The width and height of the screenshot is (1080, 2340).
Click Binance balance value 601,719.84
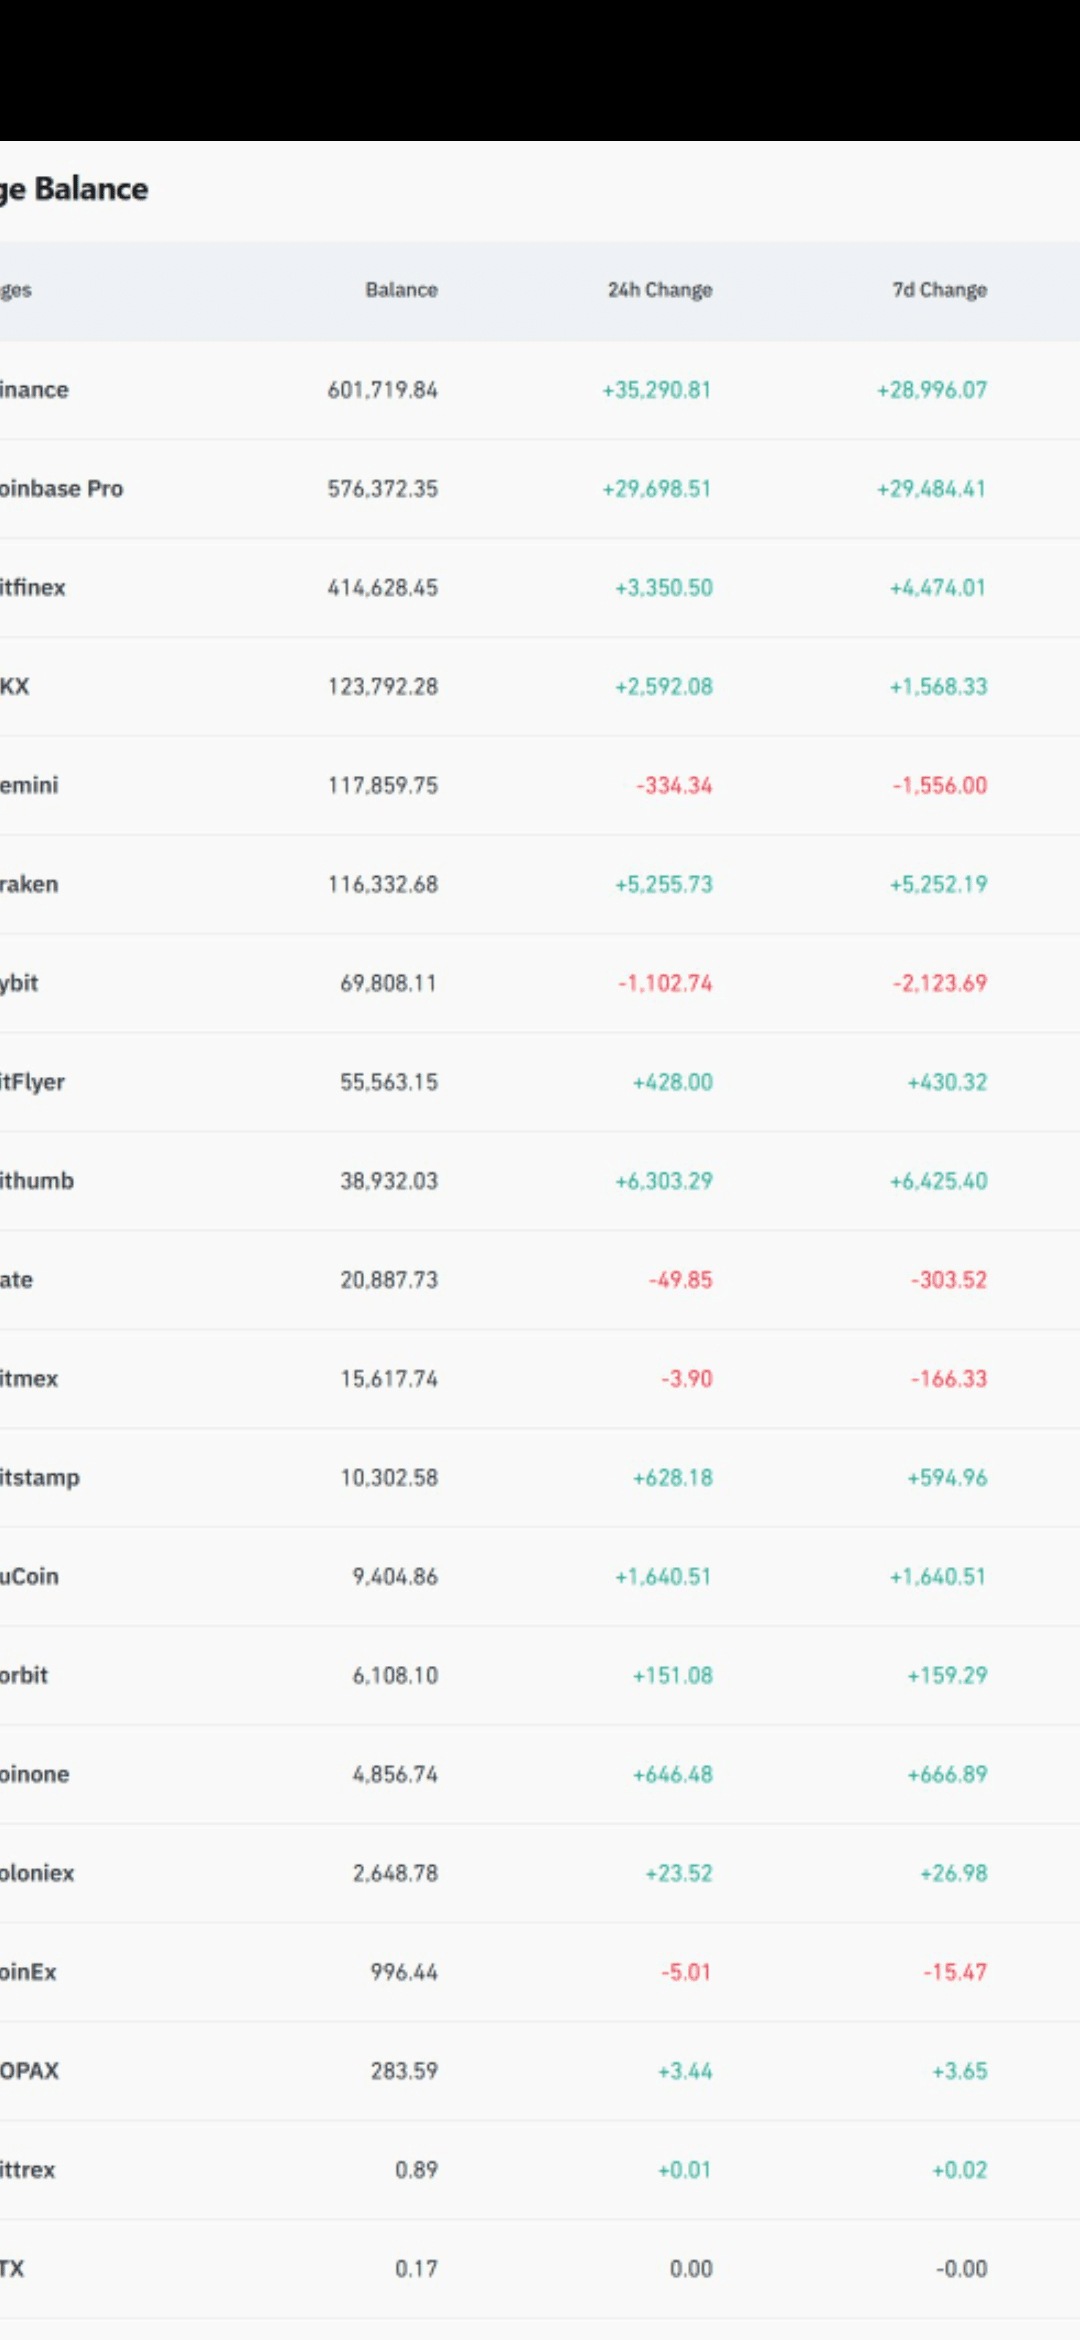[382, 390]
